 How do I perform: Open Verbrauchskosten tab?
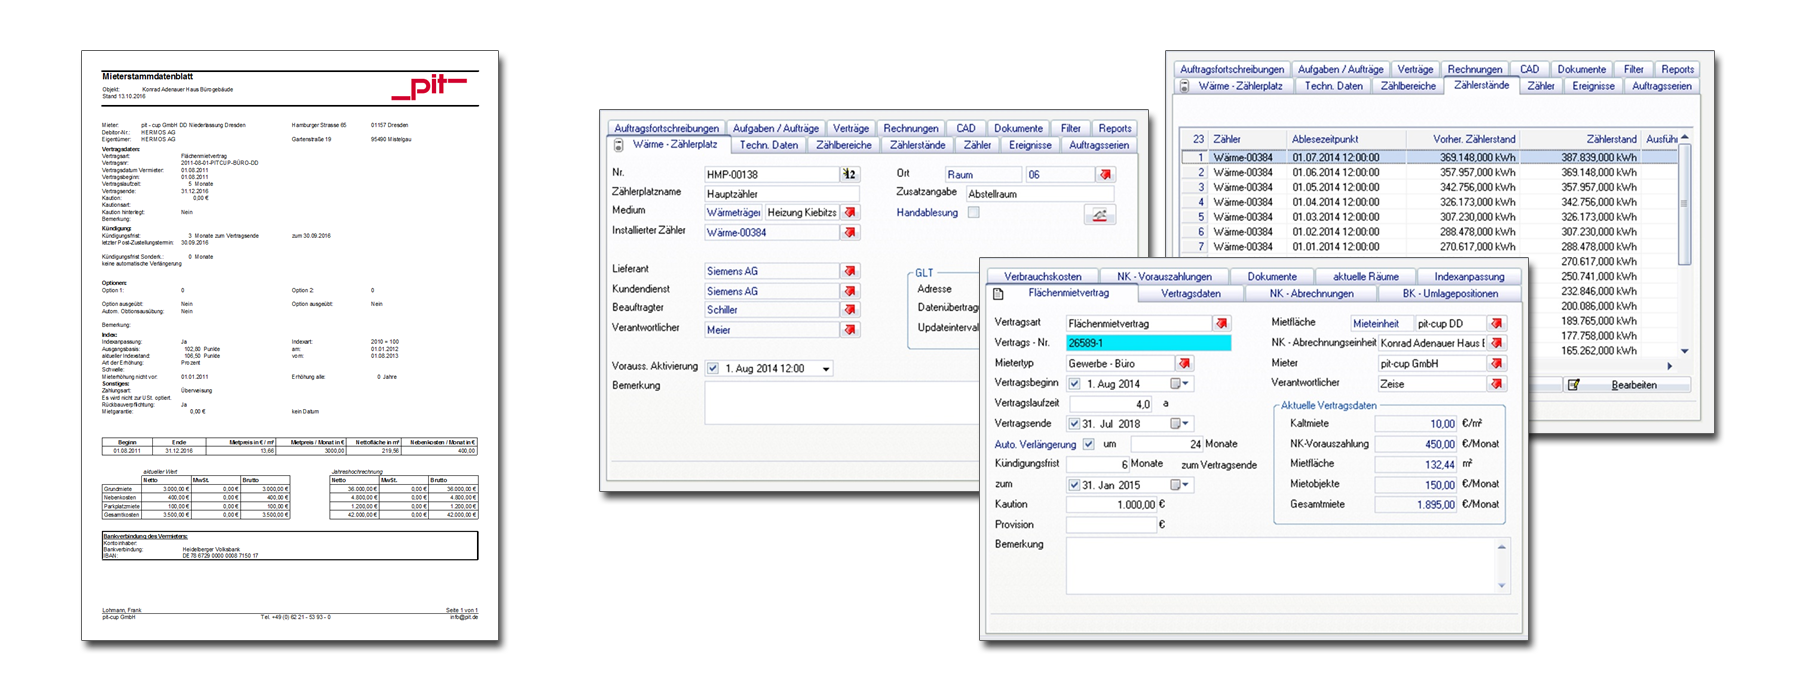tap(1042, 276)
